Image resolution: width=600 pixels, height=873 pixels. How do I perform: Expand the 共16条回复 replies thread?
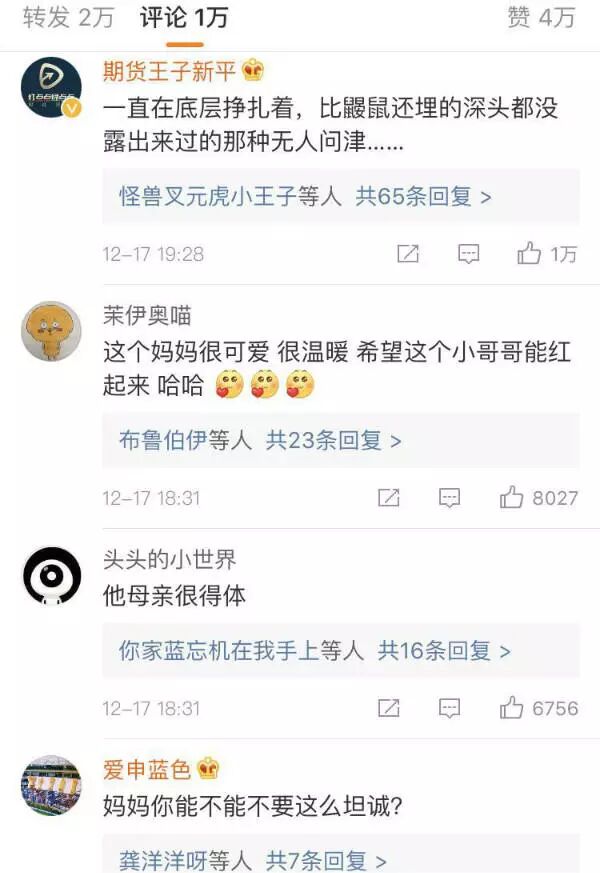[x=444, y=650]
